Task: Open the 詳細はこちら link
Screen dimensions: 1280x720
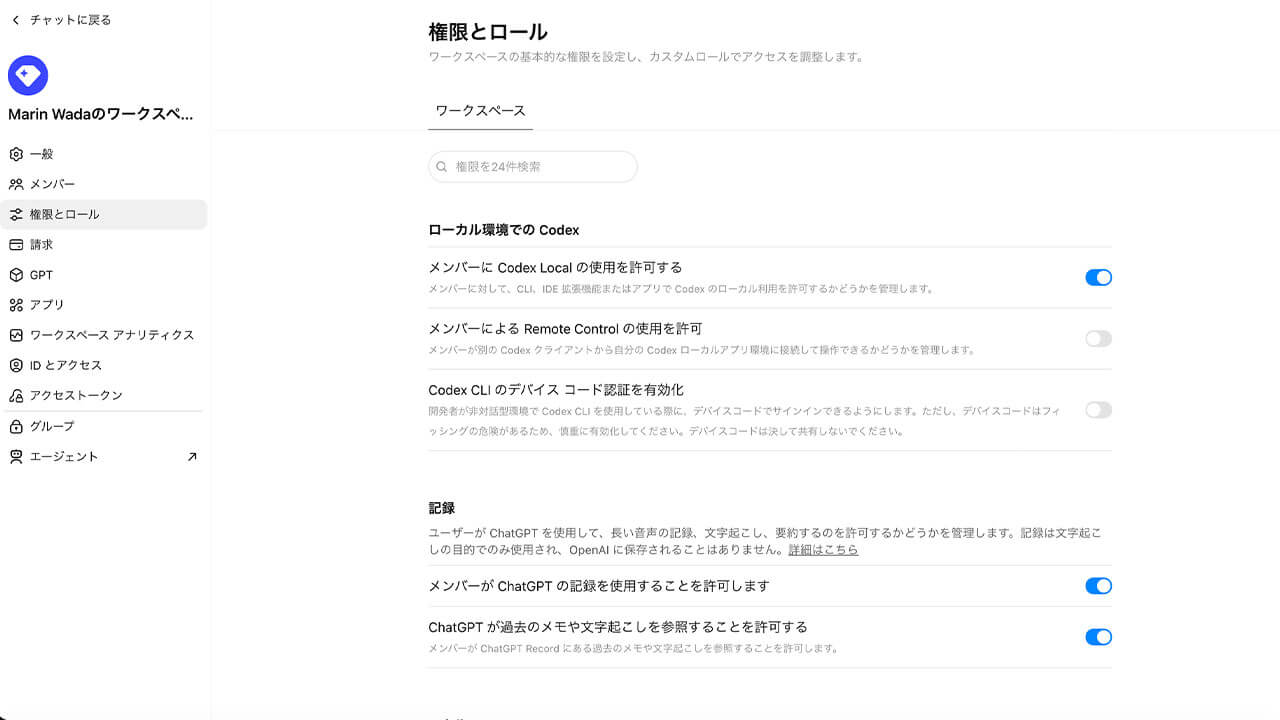Action: click(823, 550)
